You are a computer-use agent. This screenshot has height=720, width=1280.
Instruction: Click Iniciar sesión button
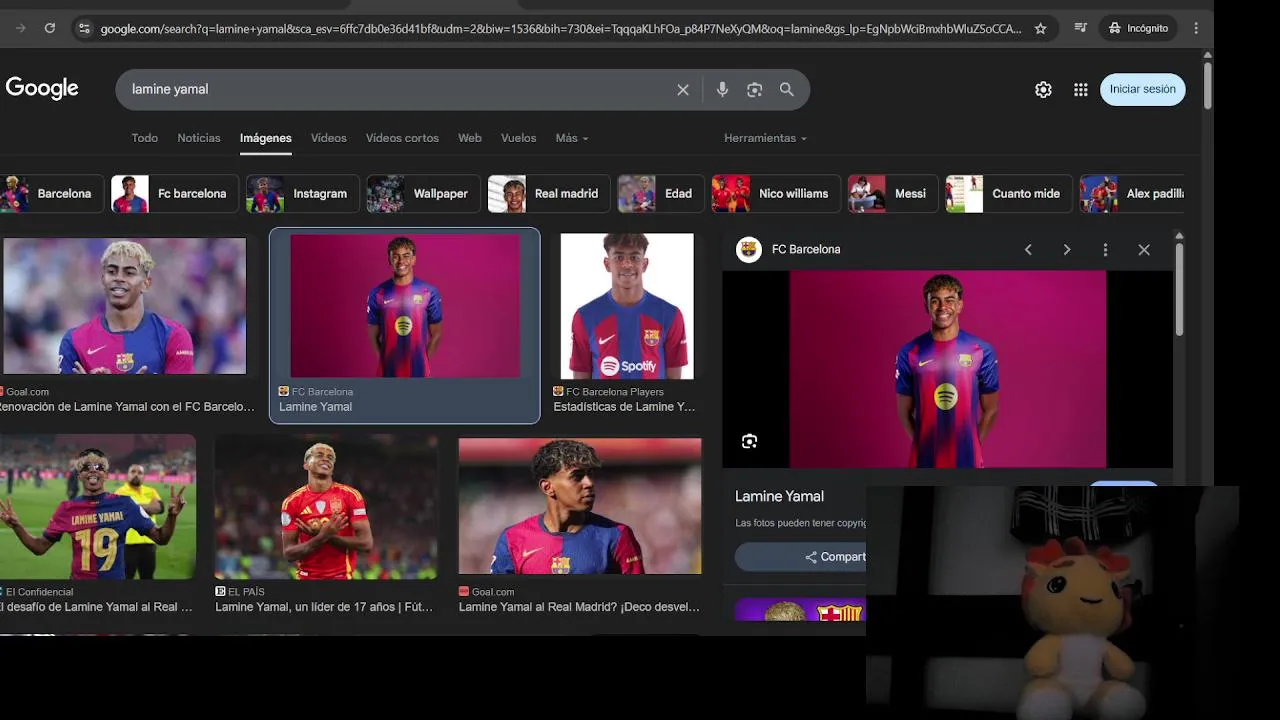pyautogui.click(x=1143, y=89)
